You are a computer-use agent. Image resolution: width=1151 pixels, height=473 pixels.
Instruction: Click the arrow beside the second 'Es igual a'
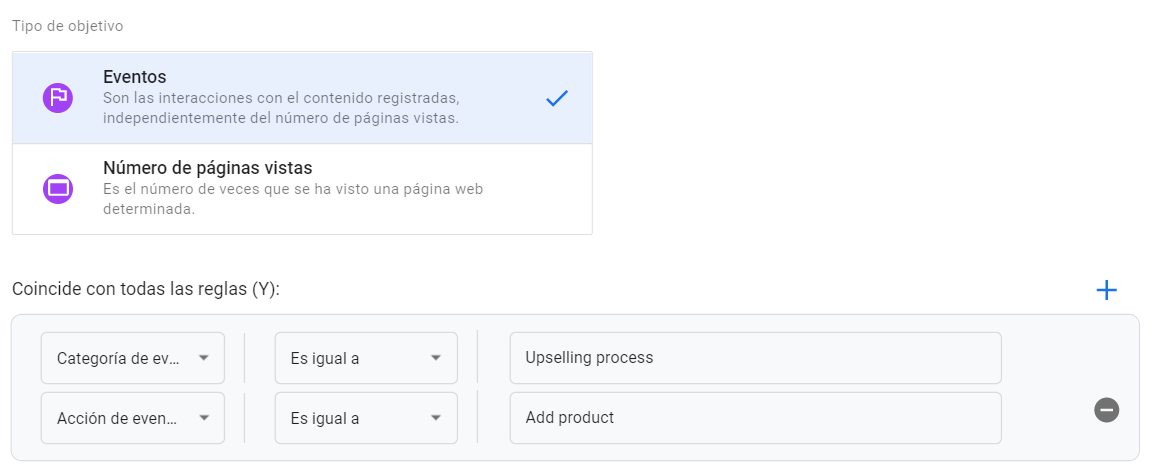436,418
